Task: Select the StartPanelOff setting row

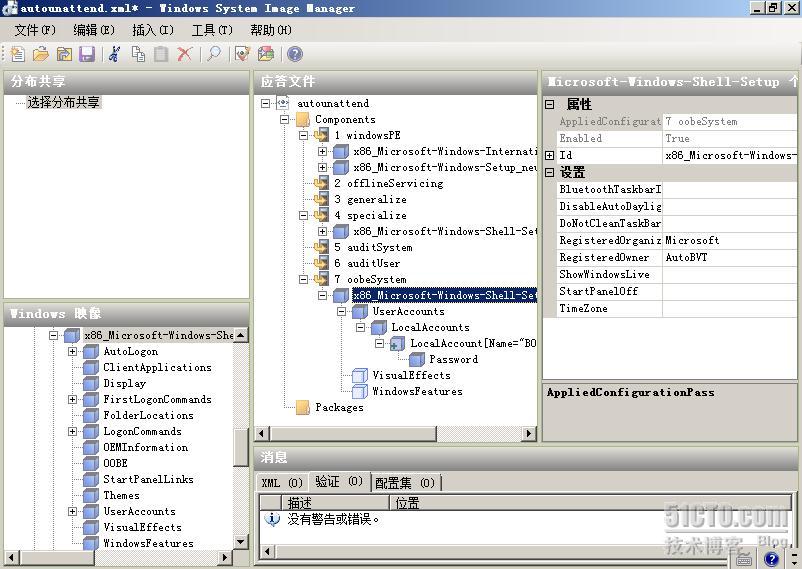Action: (x=677, y=291)
